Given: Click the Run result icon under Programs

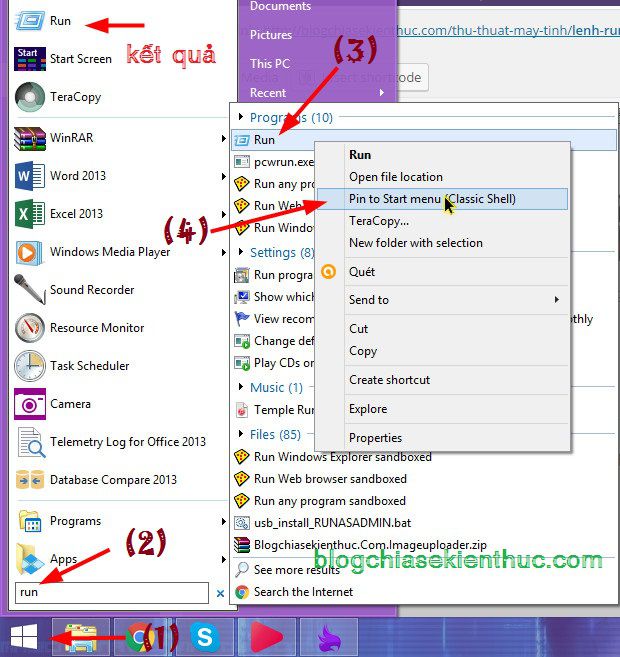Looking at the screenshot, I should point(242,140).
